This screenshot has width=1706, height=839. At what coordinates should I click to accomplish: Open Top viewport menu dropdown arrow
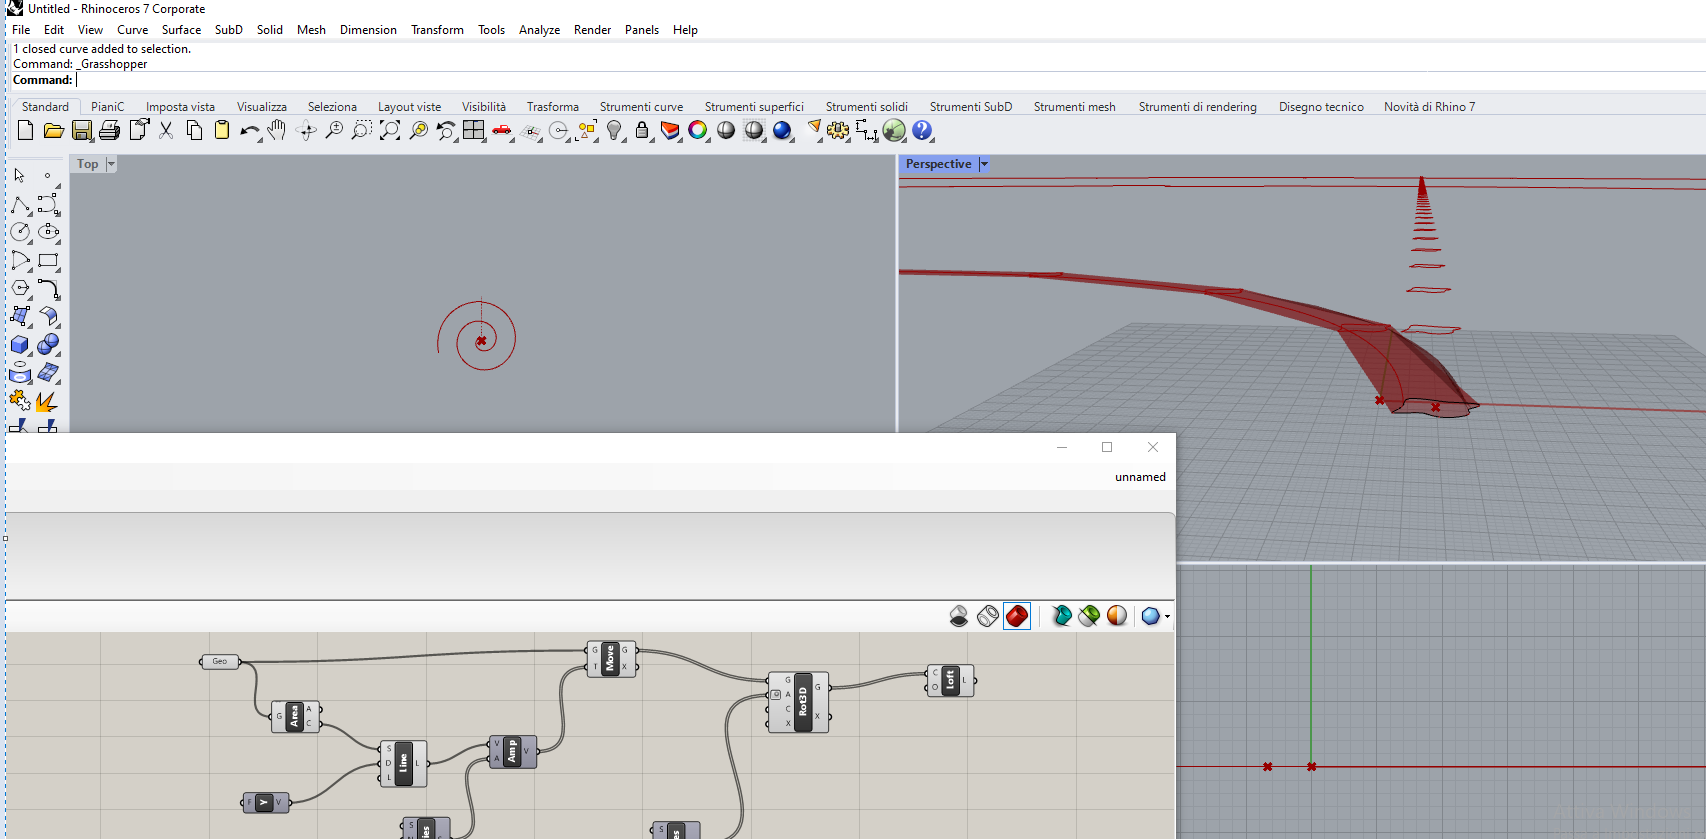click(111, 164)
